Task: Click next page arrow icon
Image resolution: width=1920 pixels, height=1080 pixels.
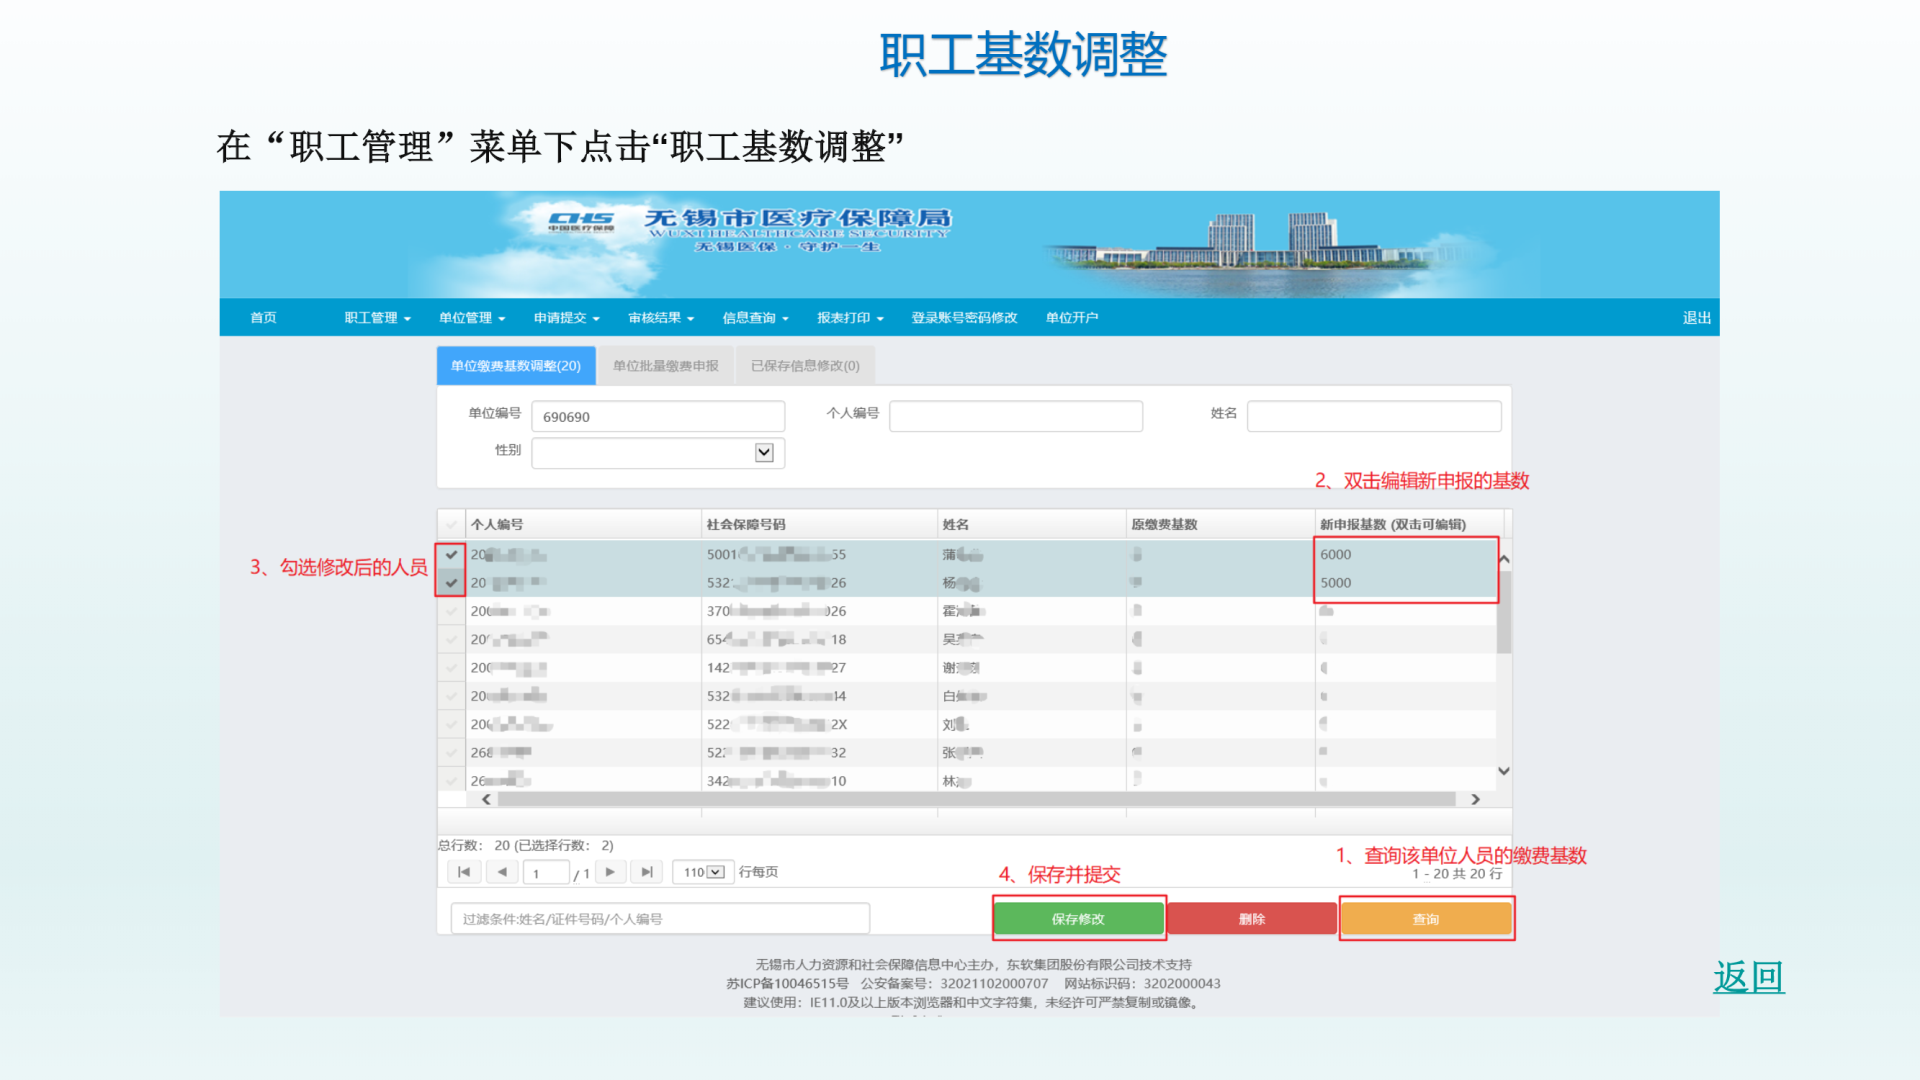Action: 610,872
